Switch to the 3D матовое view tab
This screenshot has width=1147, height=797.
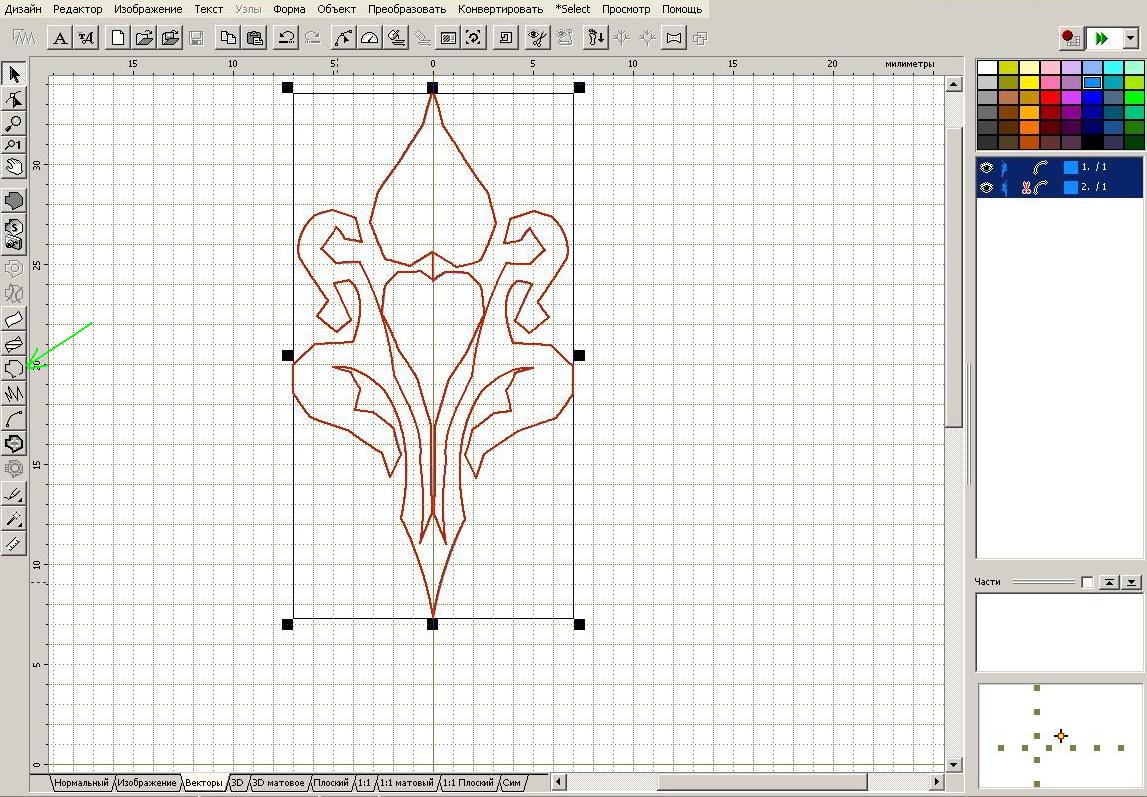(278, 783)
